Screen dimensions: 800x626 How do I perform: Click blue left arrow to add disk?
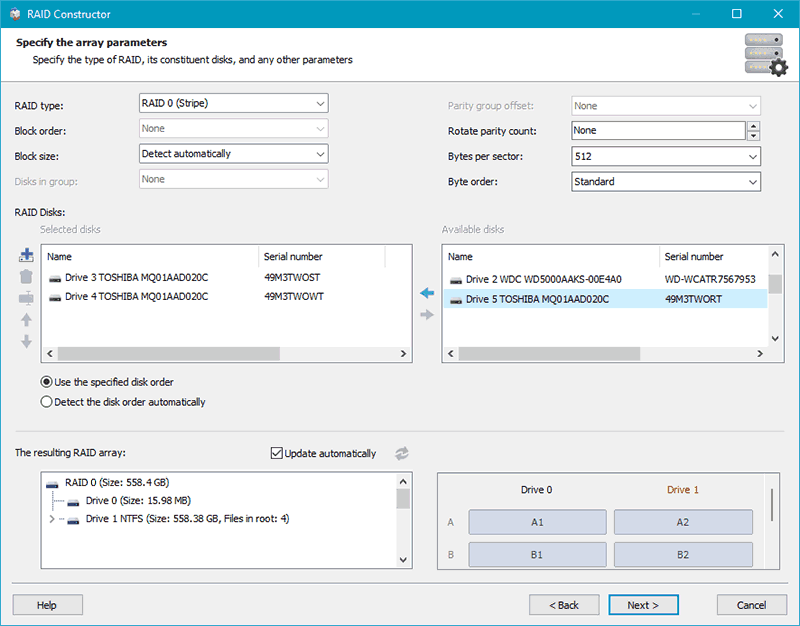click(427, 293)
